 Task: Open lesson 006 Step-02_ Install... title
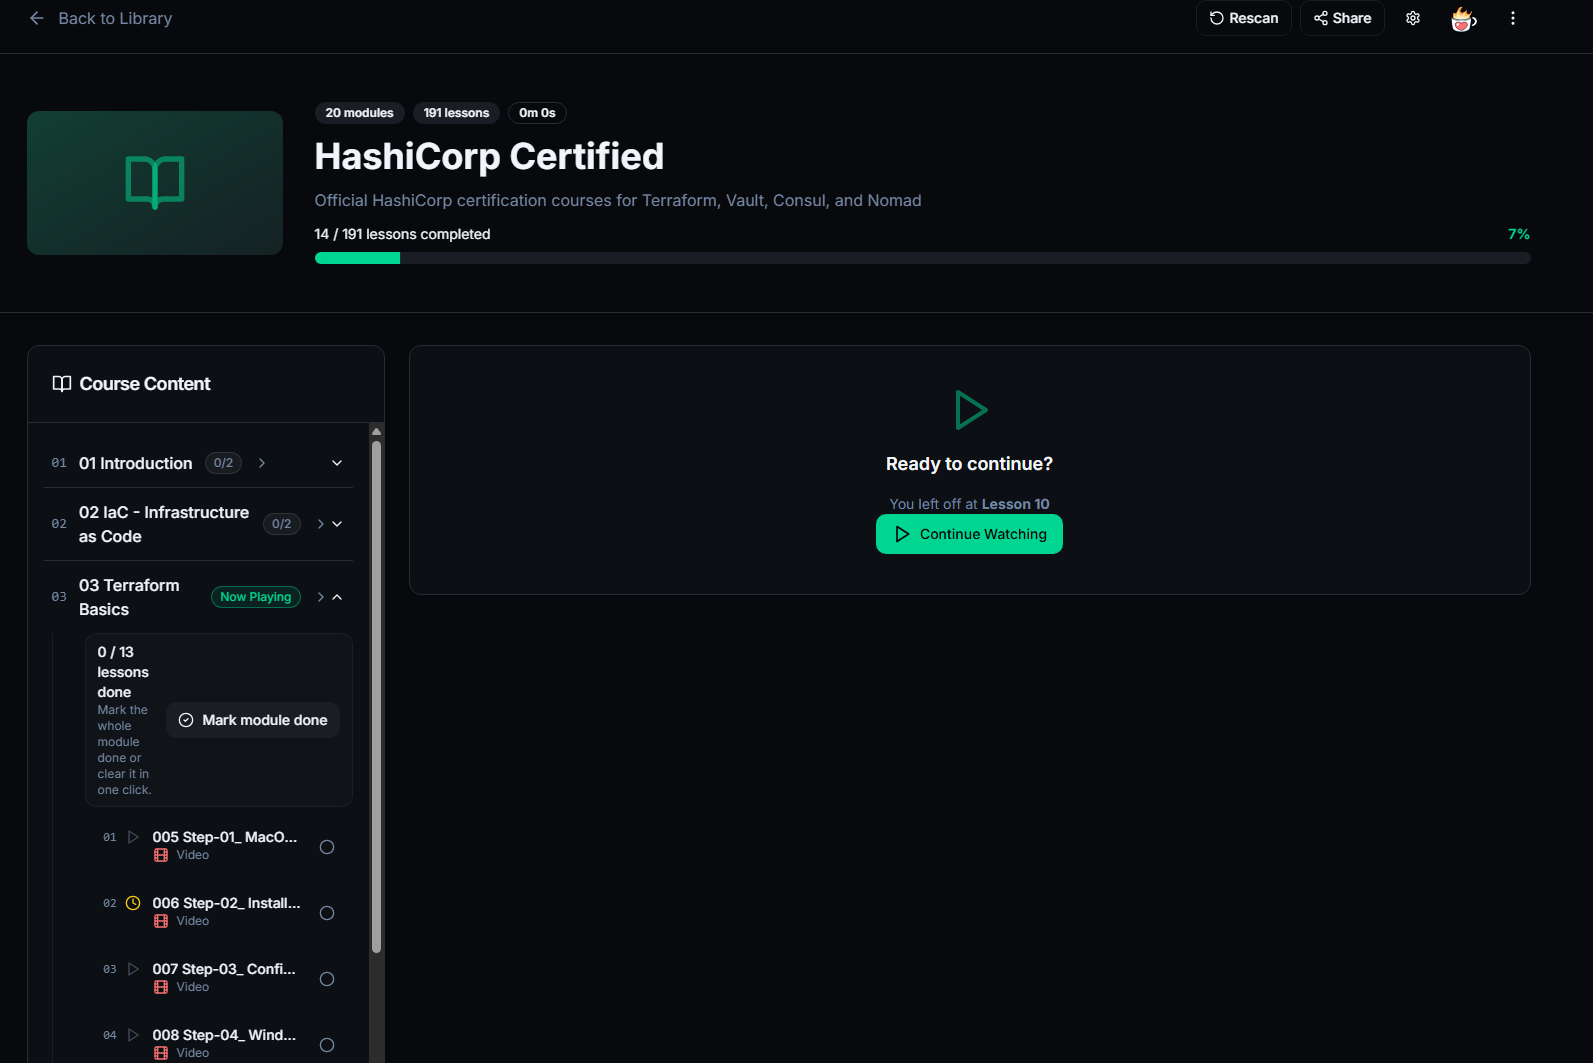click(226, 903)
